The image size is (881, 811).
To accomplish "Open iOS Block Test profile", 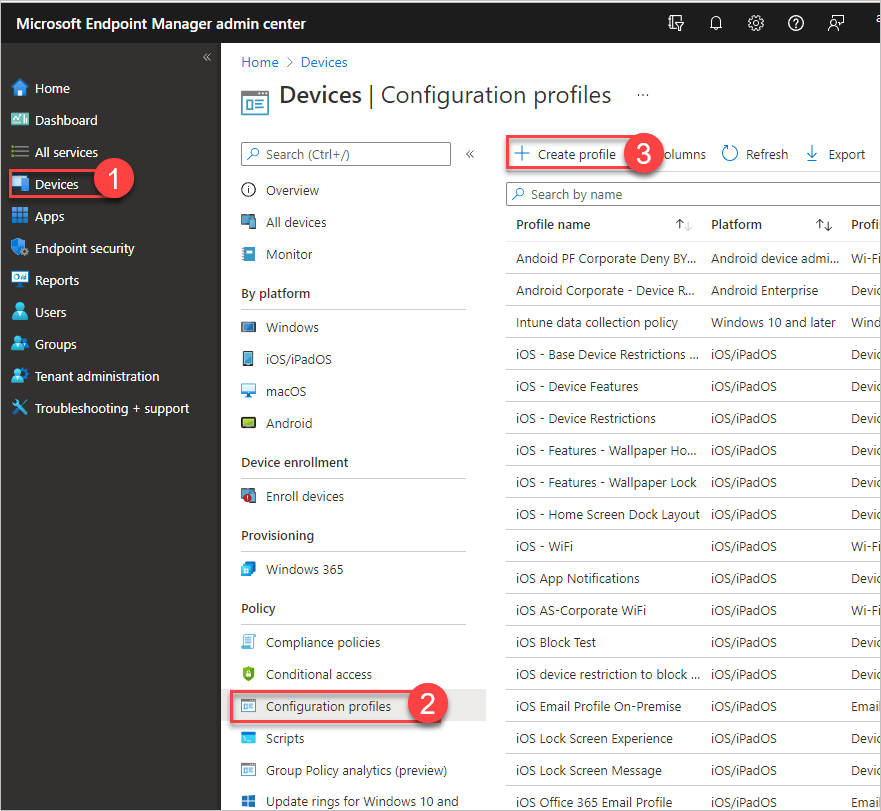I will click(x=556, y=643).
